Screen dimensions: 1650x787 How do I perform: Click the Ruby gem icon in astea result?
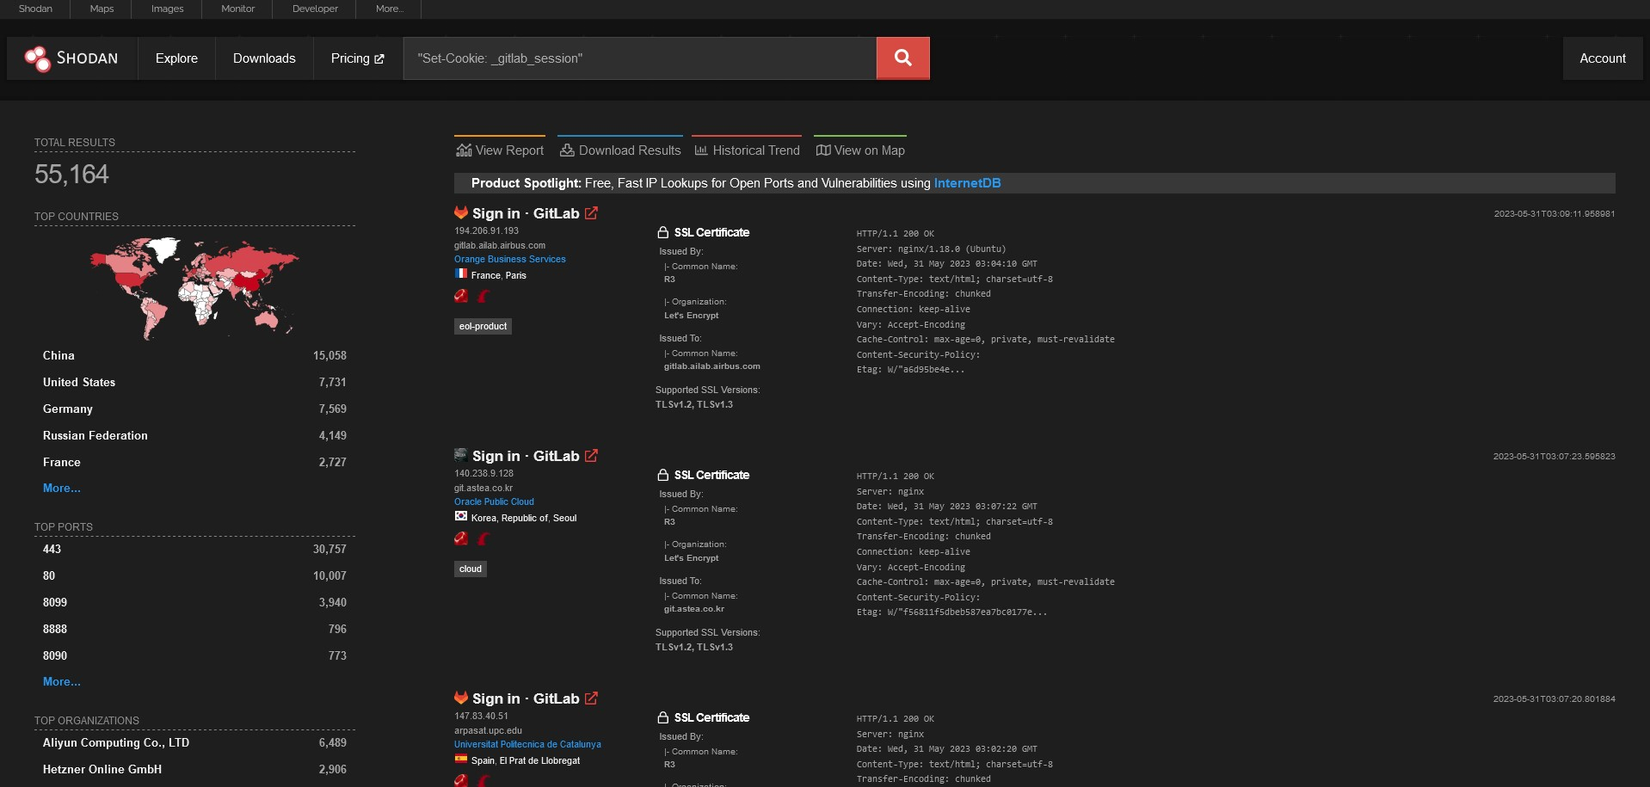[x=461, y=538]
